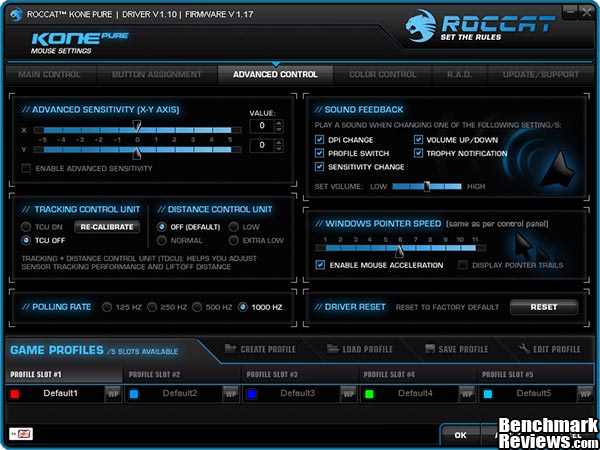600x450 pixels.
Task: Increase X axis value with up arrow
Action: point(279,123)
